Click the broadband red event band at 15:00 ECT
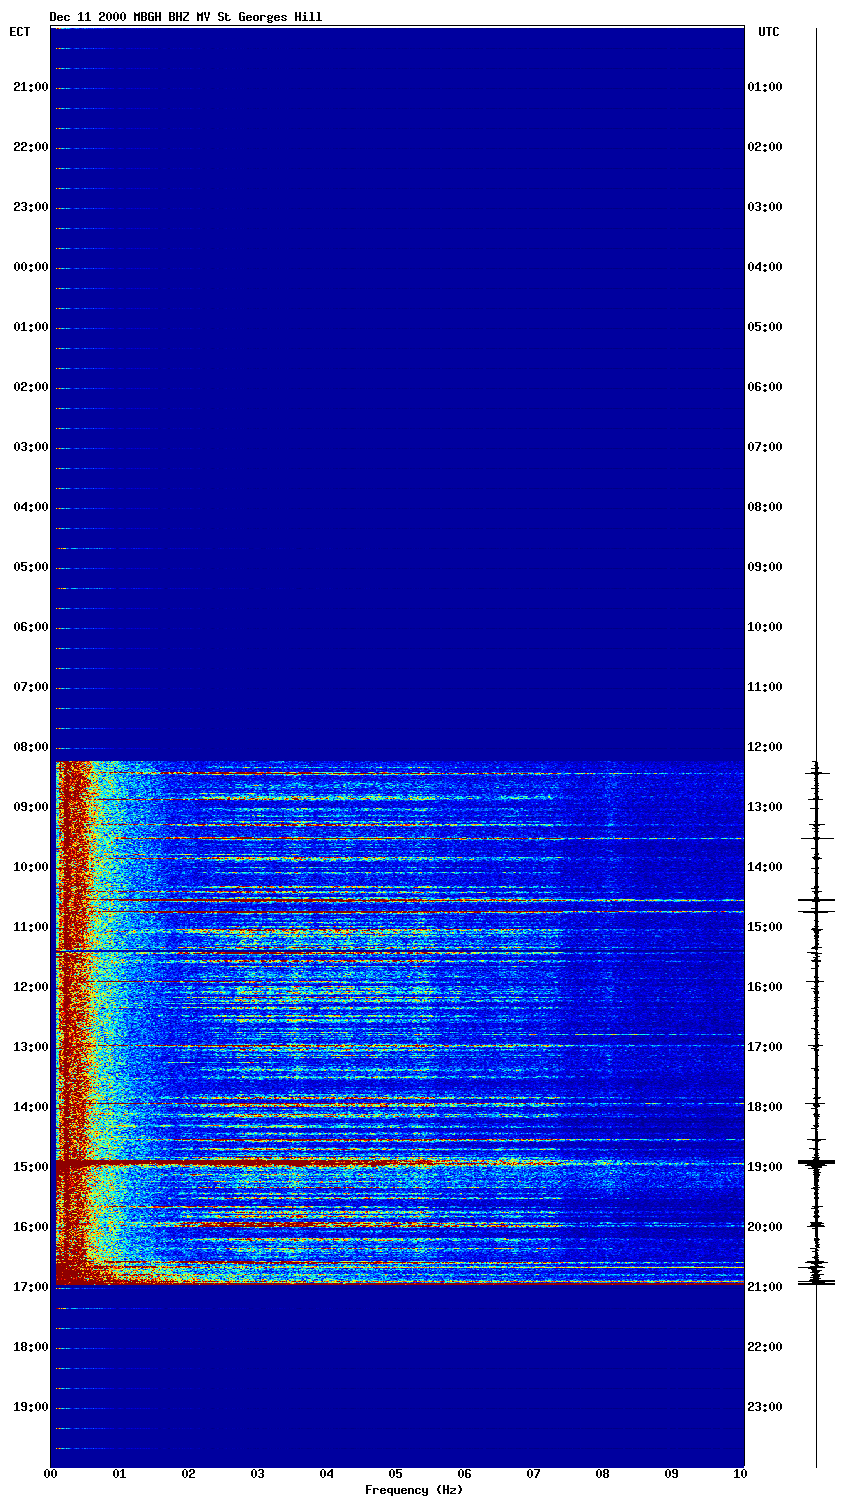This screenshot has width=852, height=1500. coord(398,1163)
